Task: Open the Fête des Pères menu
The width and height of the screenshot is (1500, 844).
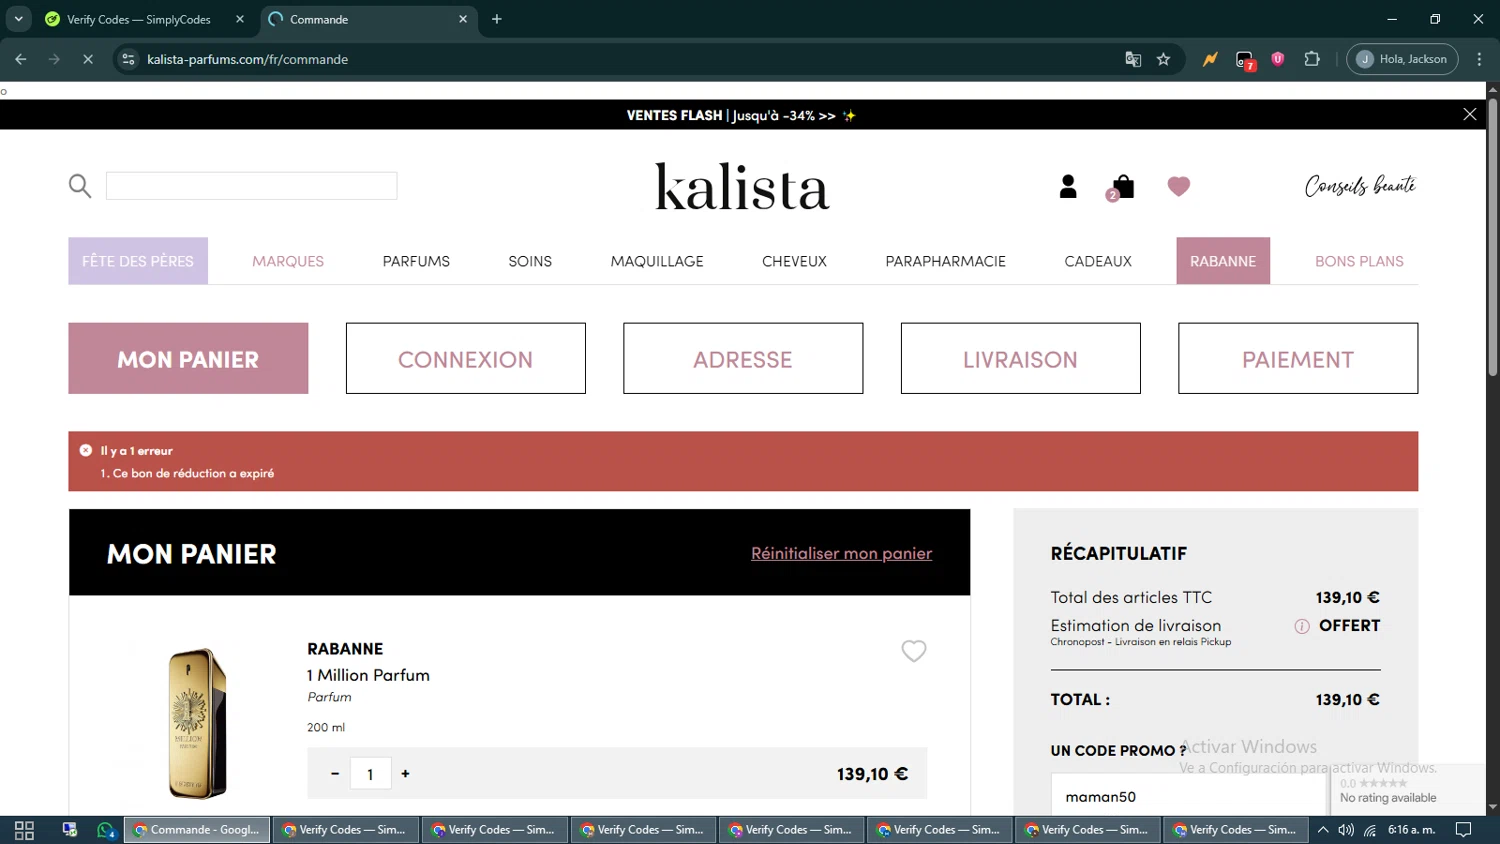Action: click(138, 261)
